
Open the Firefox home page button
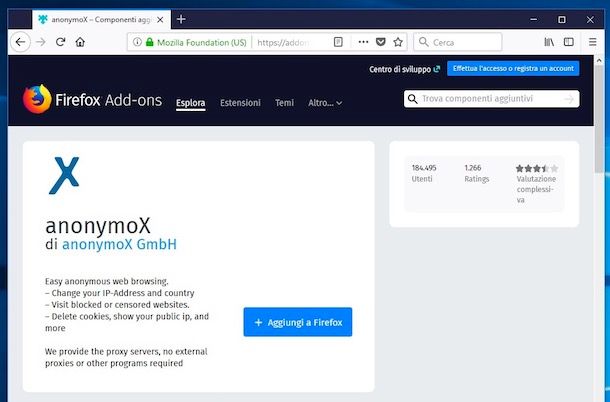[x=80, y=42]
